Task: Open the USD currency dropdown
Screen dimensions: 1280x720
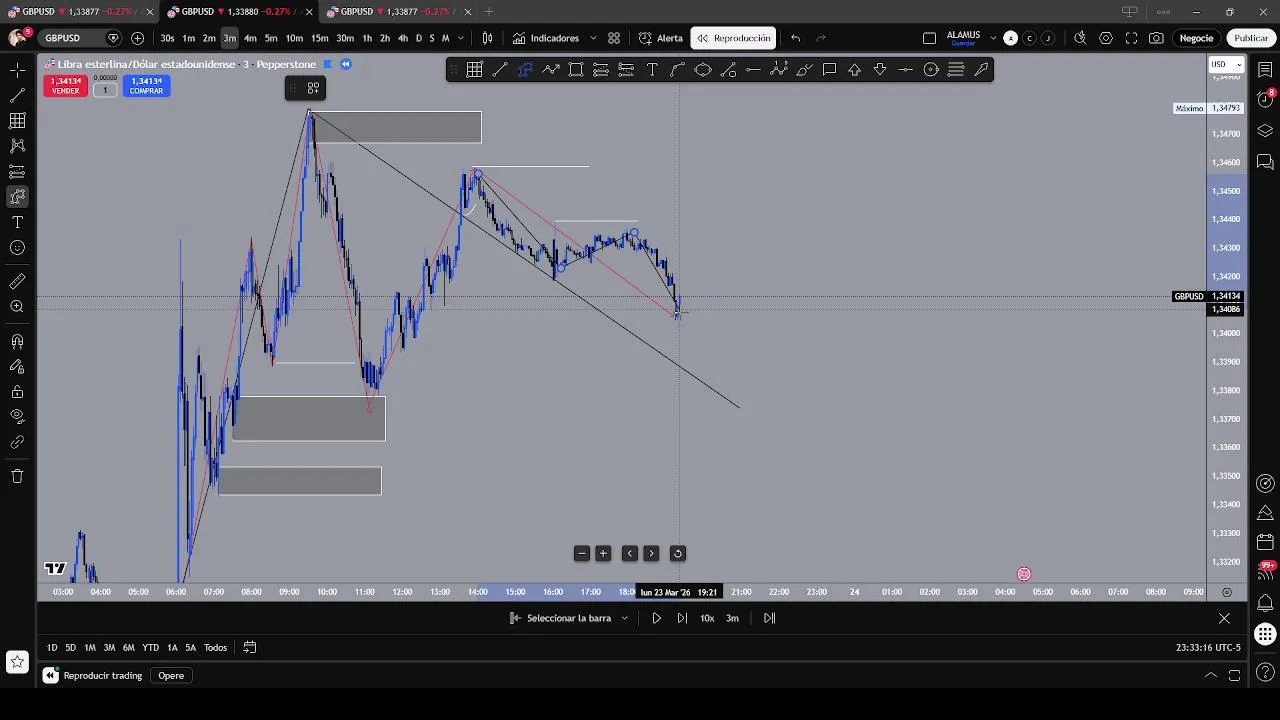Action: [1226, 64]
